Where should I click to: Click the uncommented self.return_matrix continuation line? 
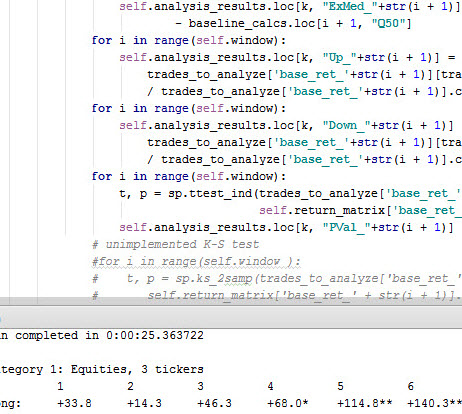[361, 211]
